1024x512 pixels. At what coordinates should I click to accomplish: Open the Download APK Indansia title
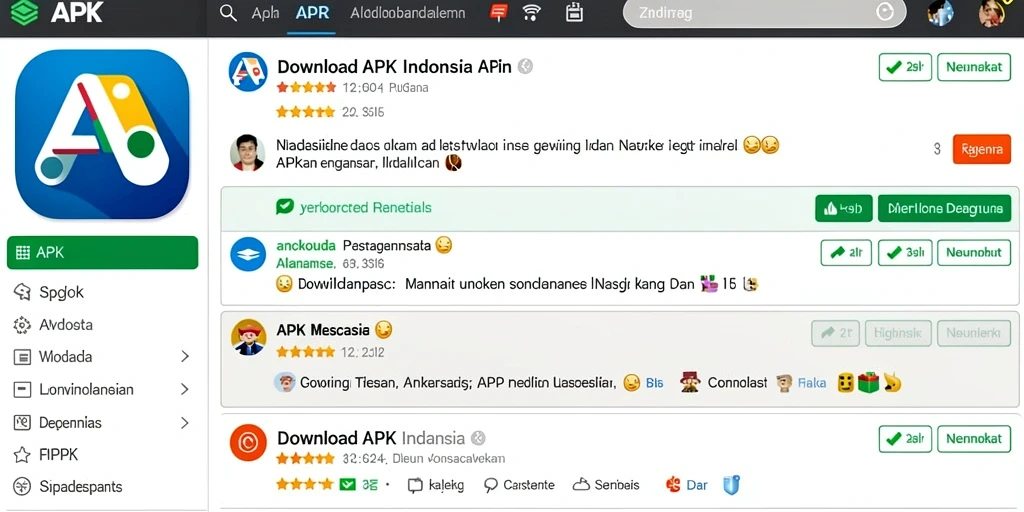(x=371, y=438)
